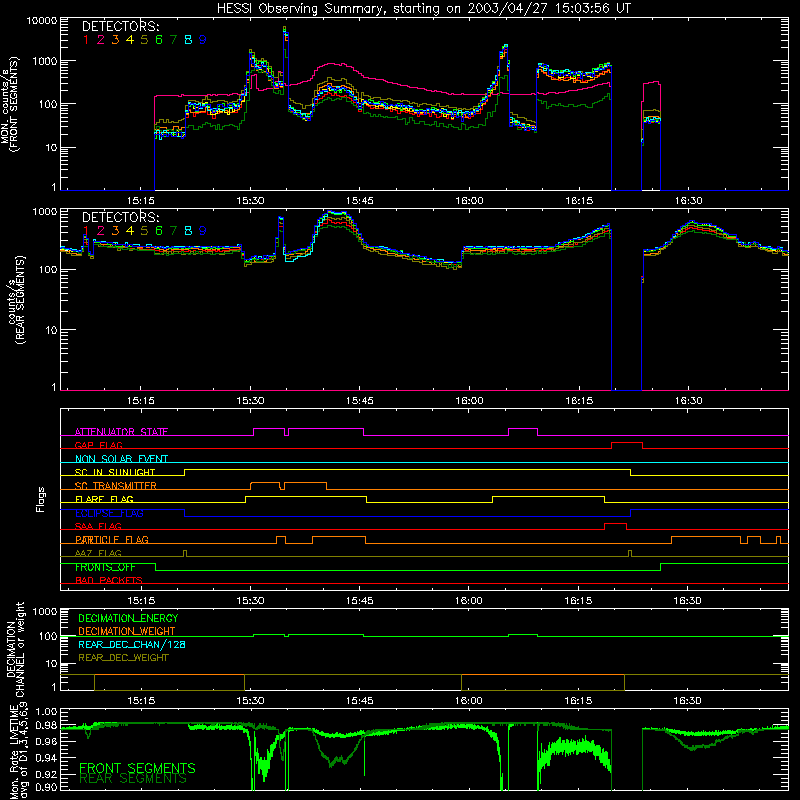The image size is (800, 800).
Task: Click the BAD_PACKETS flag label
Action: point(109,581)
